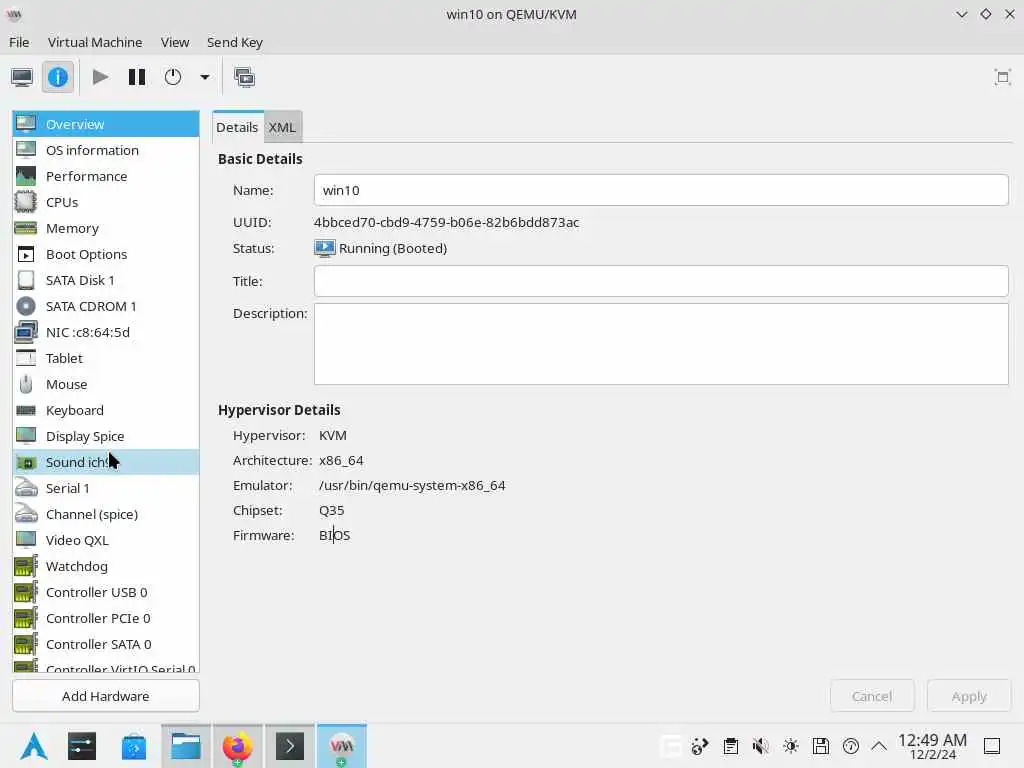Open manage VM snapshots icon
1024x768 pixels.
(x=244, y=77)
